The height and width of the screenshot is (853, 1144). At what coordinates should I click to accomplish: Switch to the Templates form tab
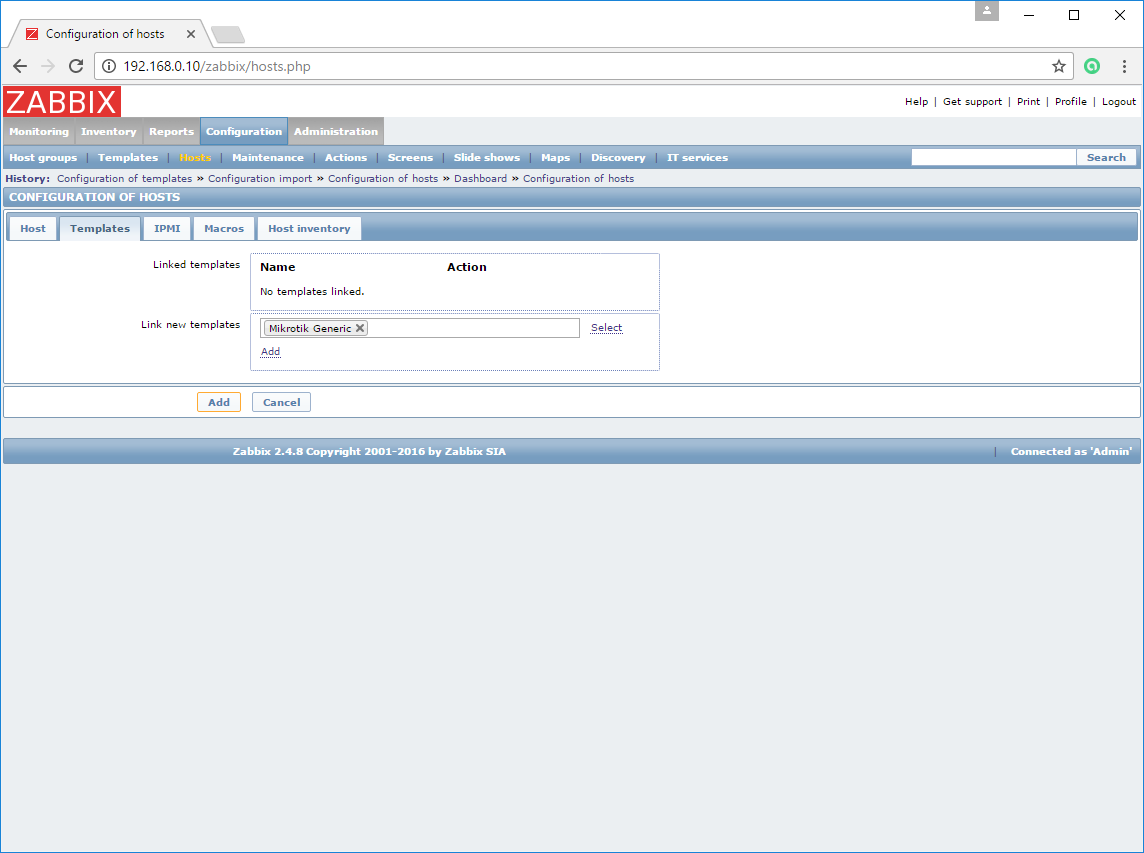point(100,228)
